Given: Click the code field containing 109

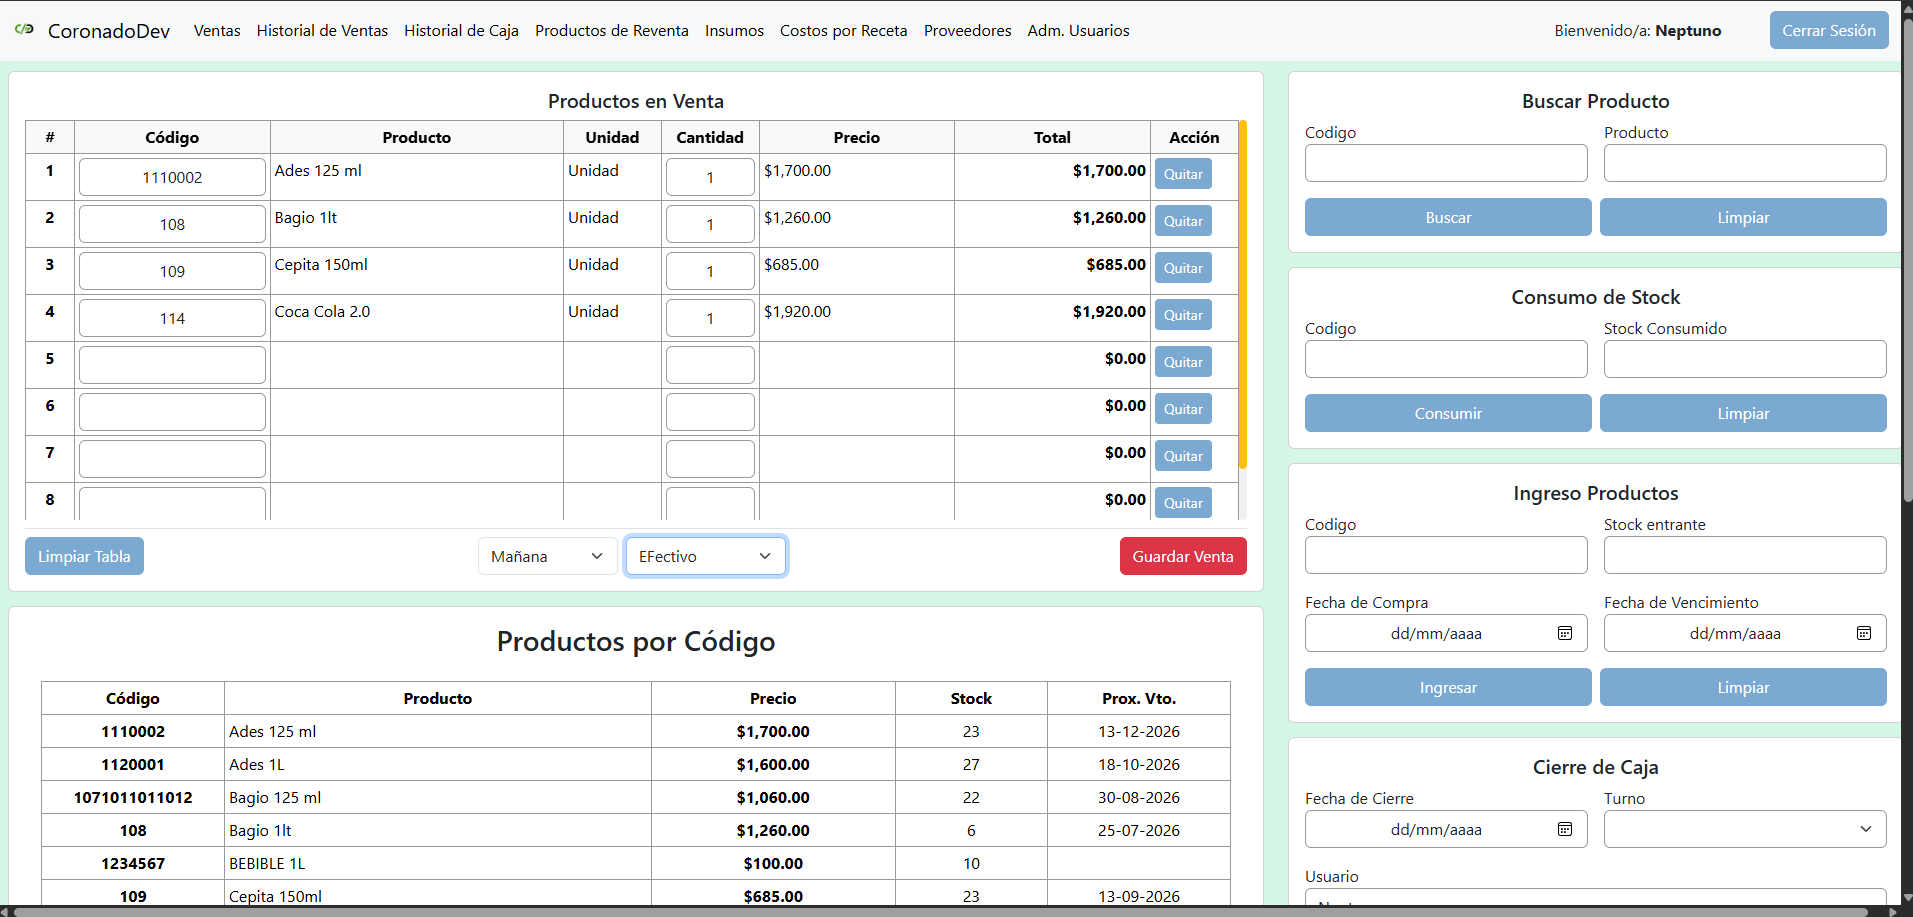Looking at the screenshot, I should point(172,271).
